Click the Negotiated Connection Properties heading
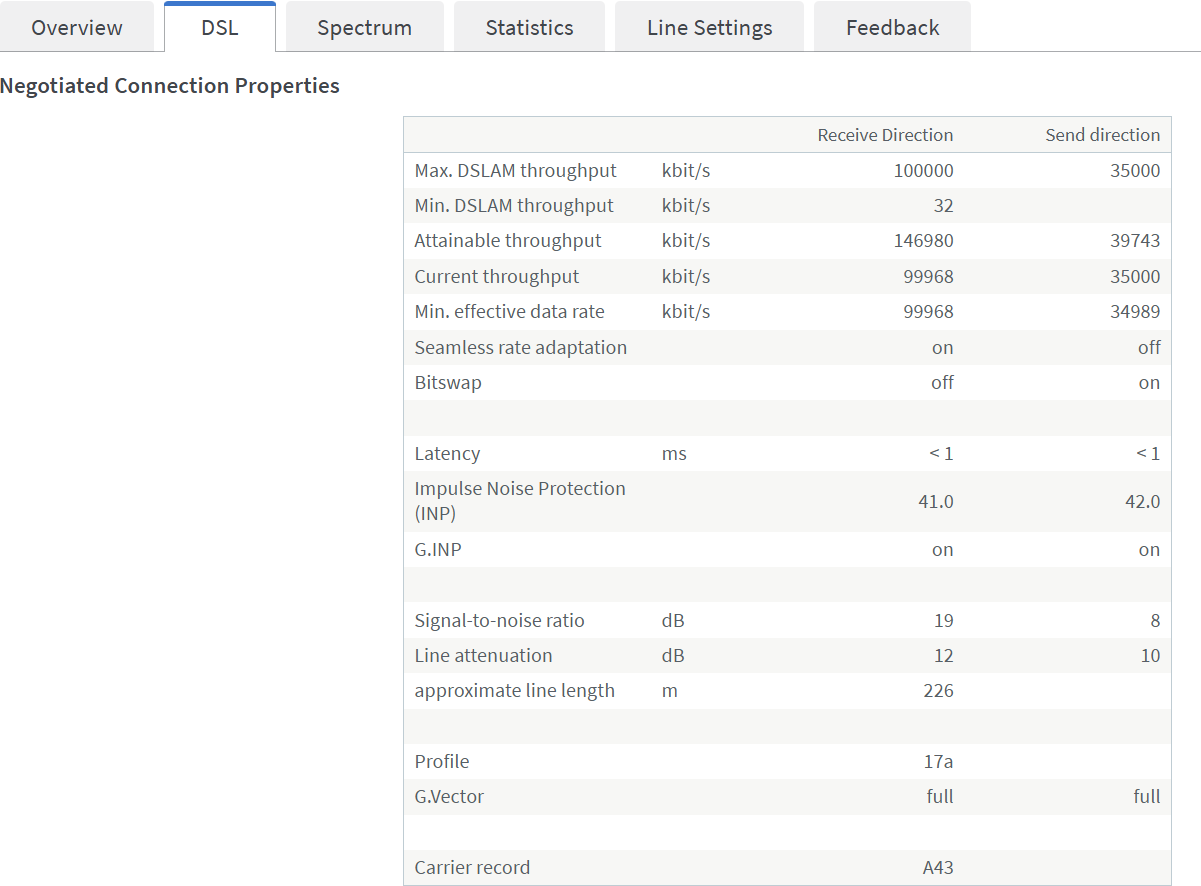1201x886 pixels. tap(170, 86)
